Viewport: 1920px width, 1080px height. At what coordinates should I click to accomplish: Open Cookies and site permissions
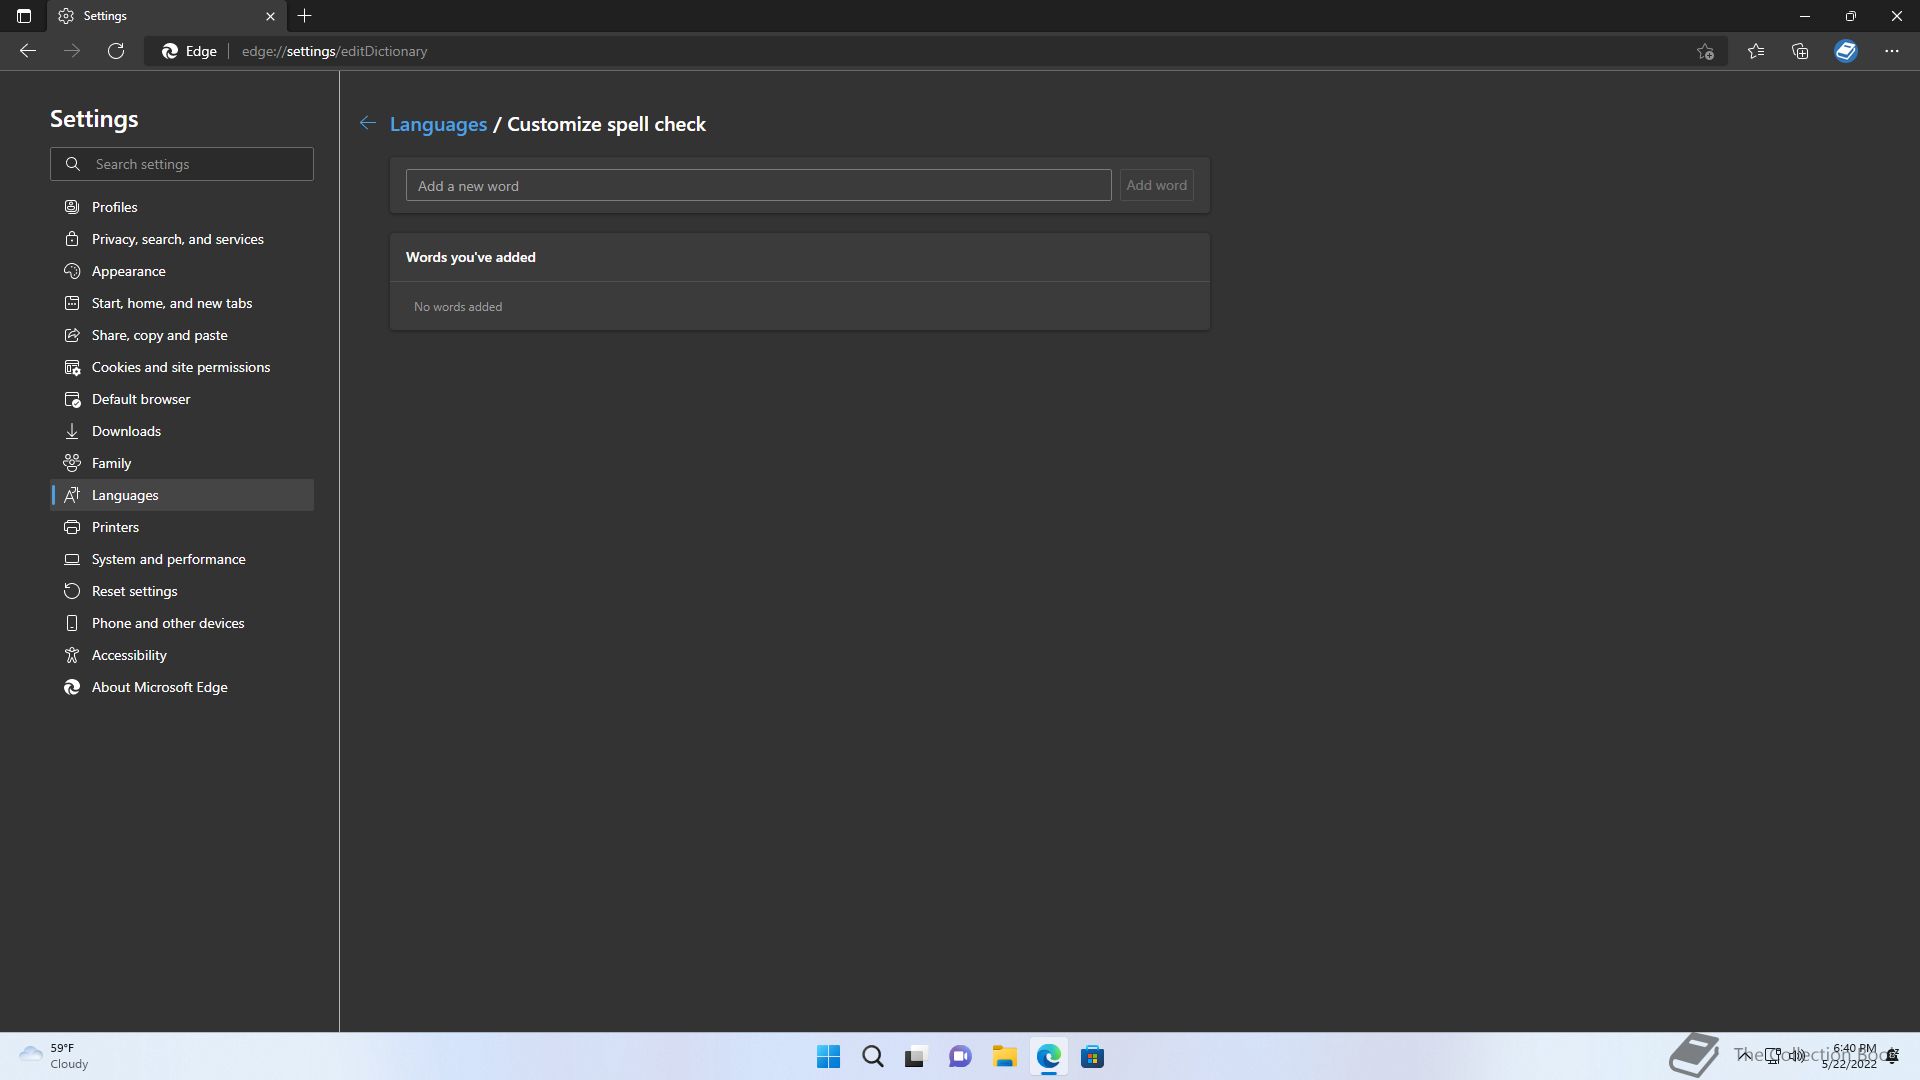tap(181, 367)
